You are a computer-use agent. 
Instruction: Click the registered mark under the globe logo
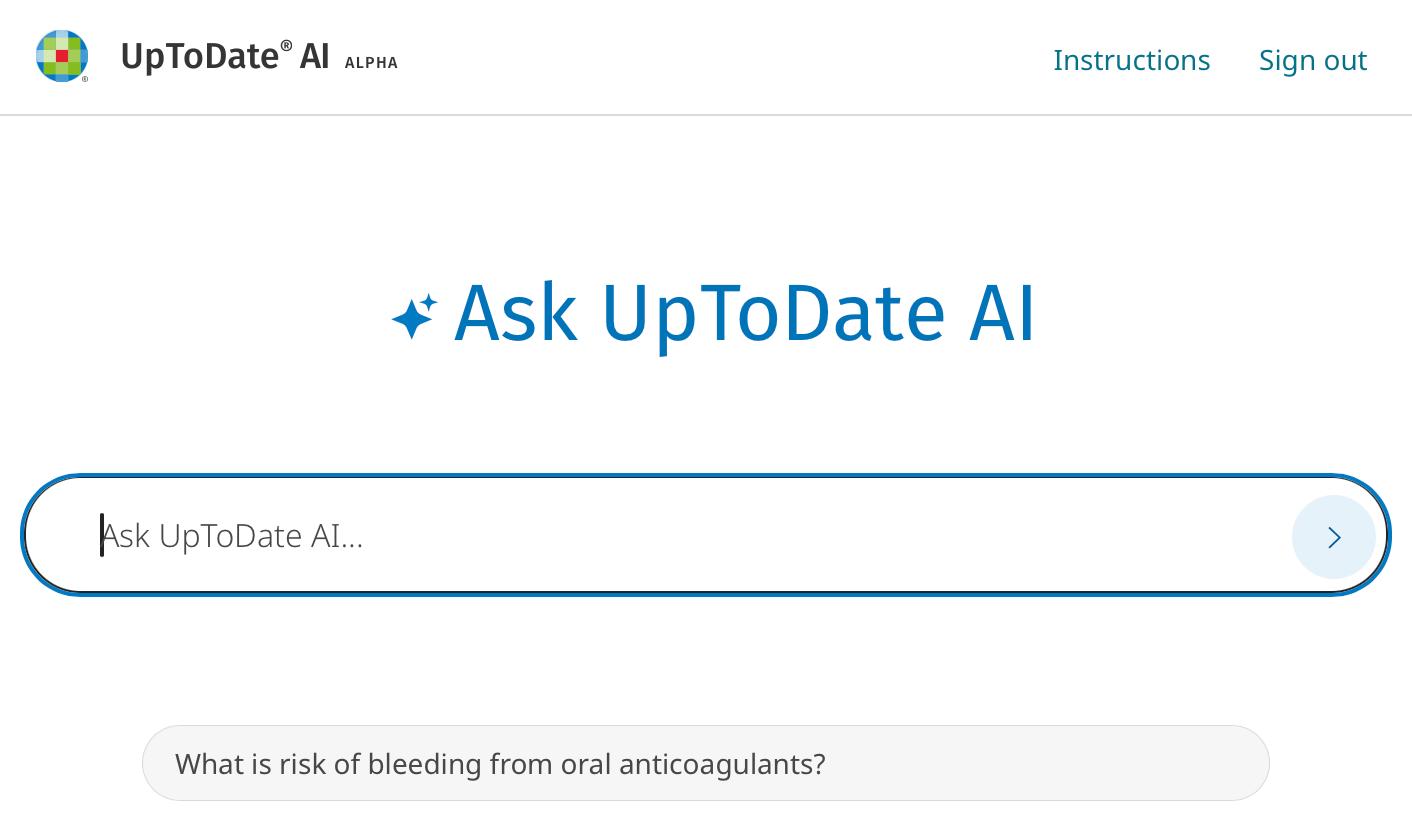point(85,79)
